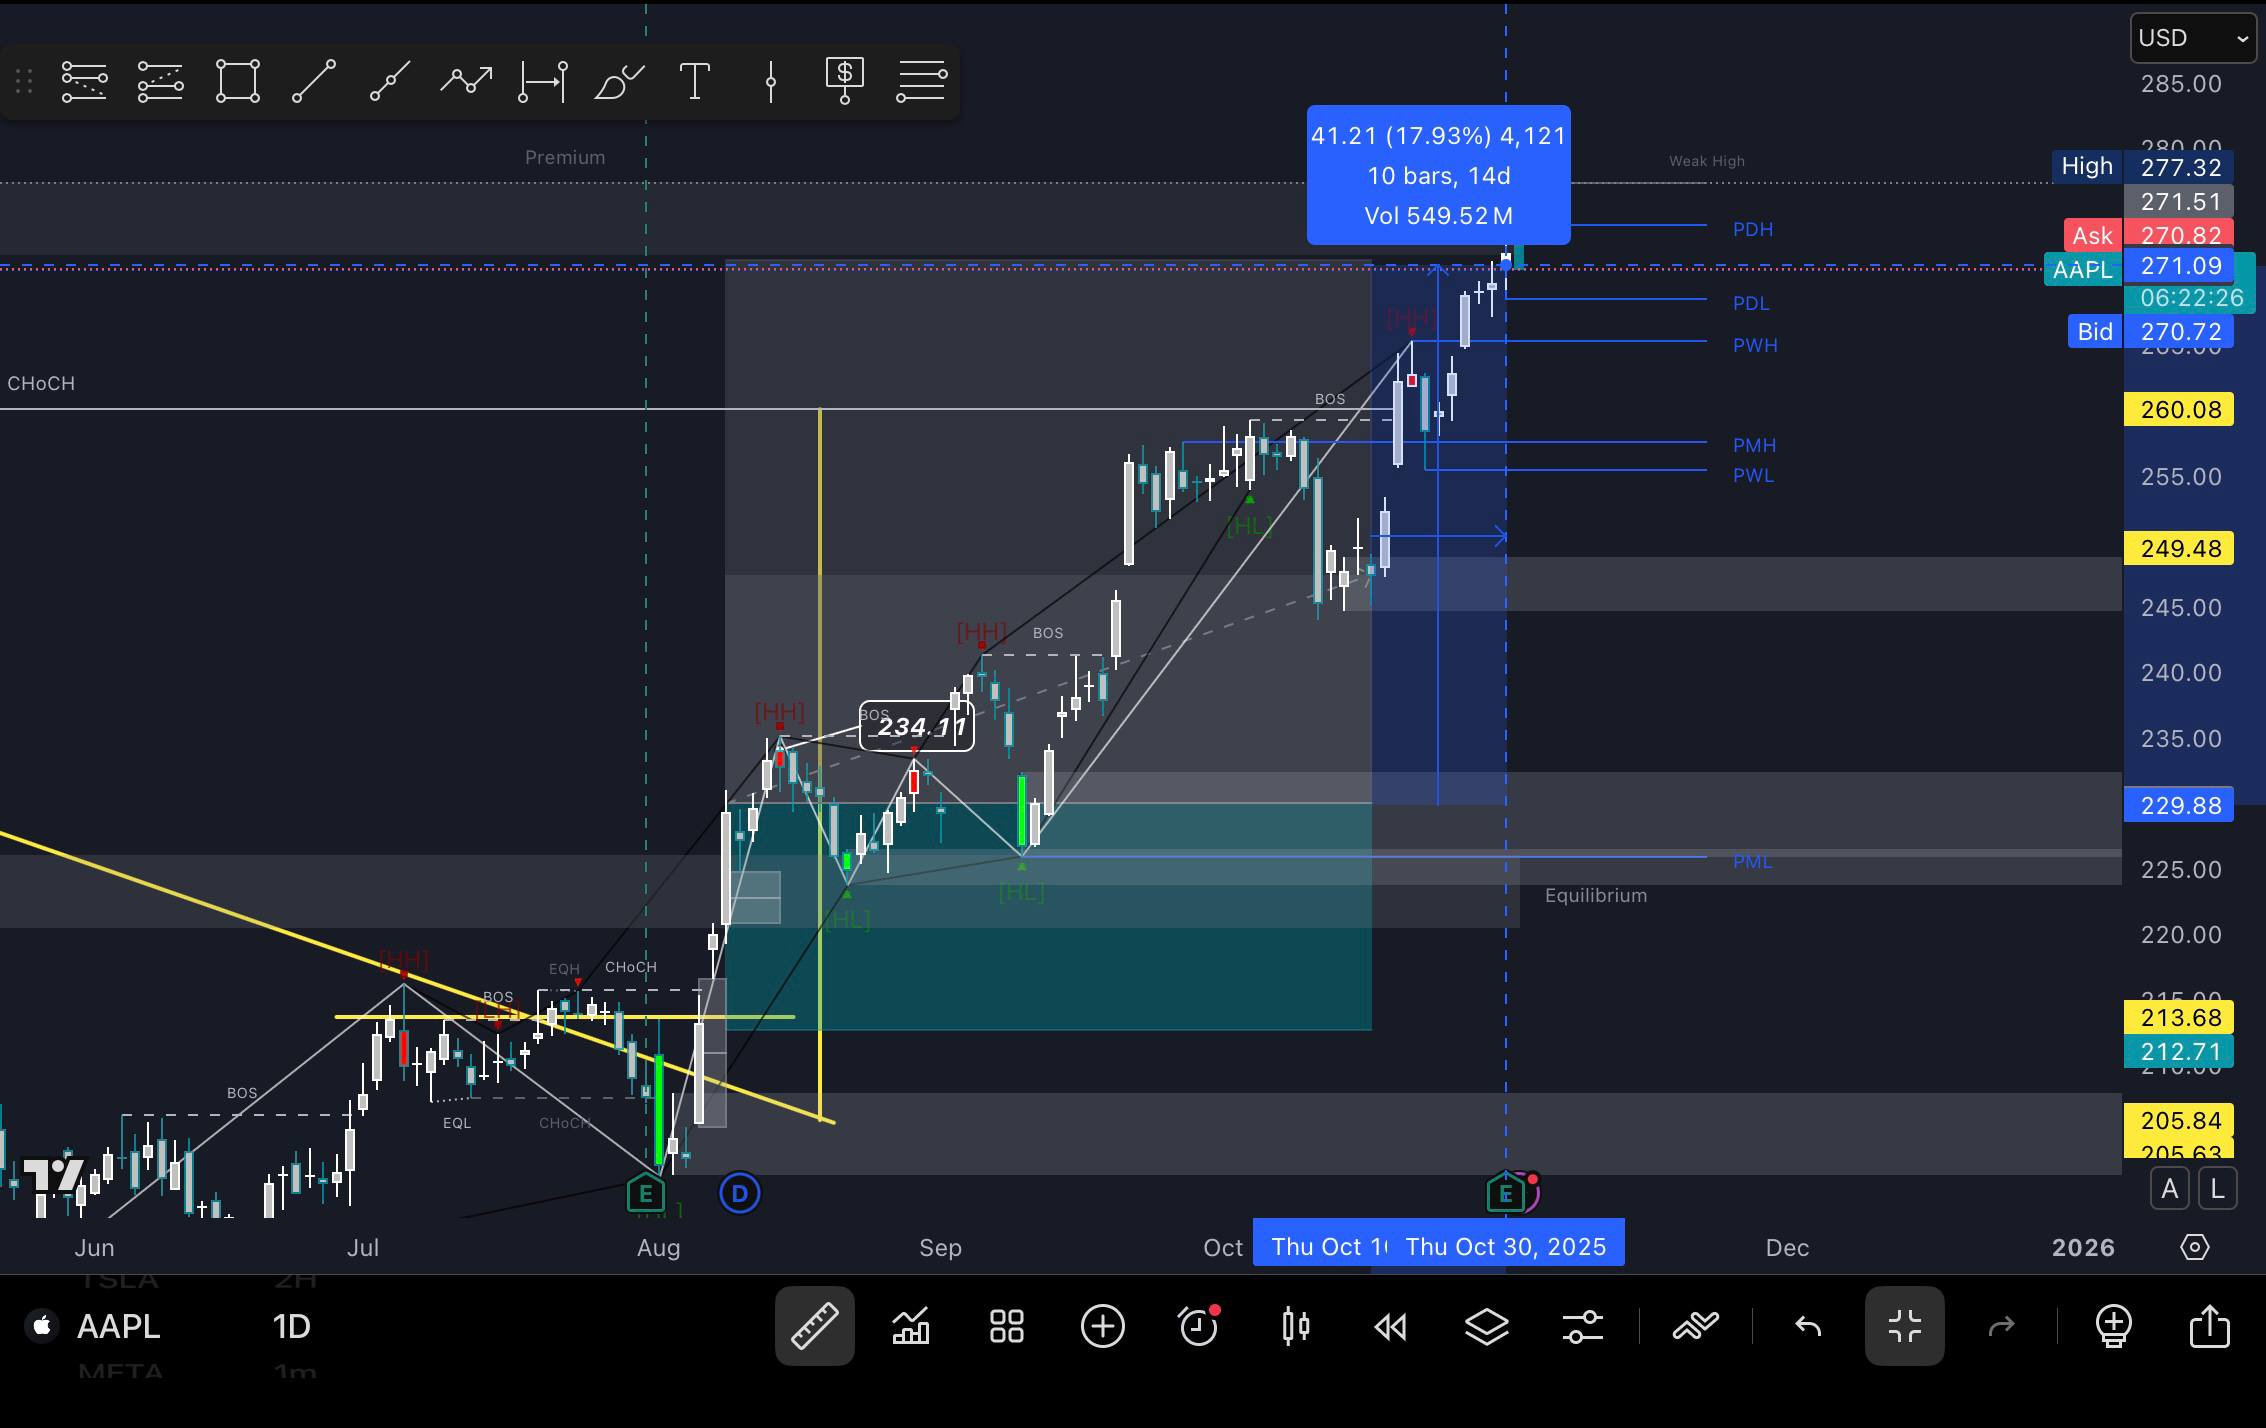Viewport: 2266px width, 1428px height.
Task: Open the USD currency dropdown
Action: (x=2191, y=38)
